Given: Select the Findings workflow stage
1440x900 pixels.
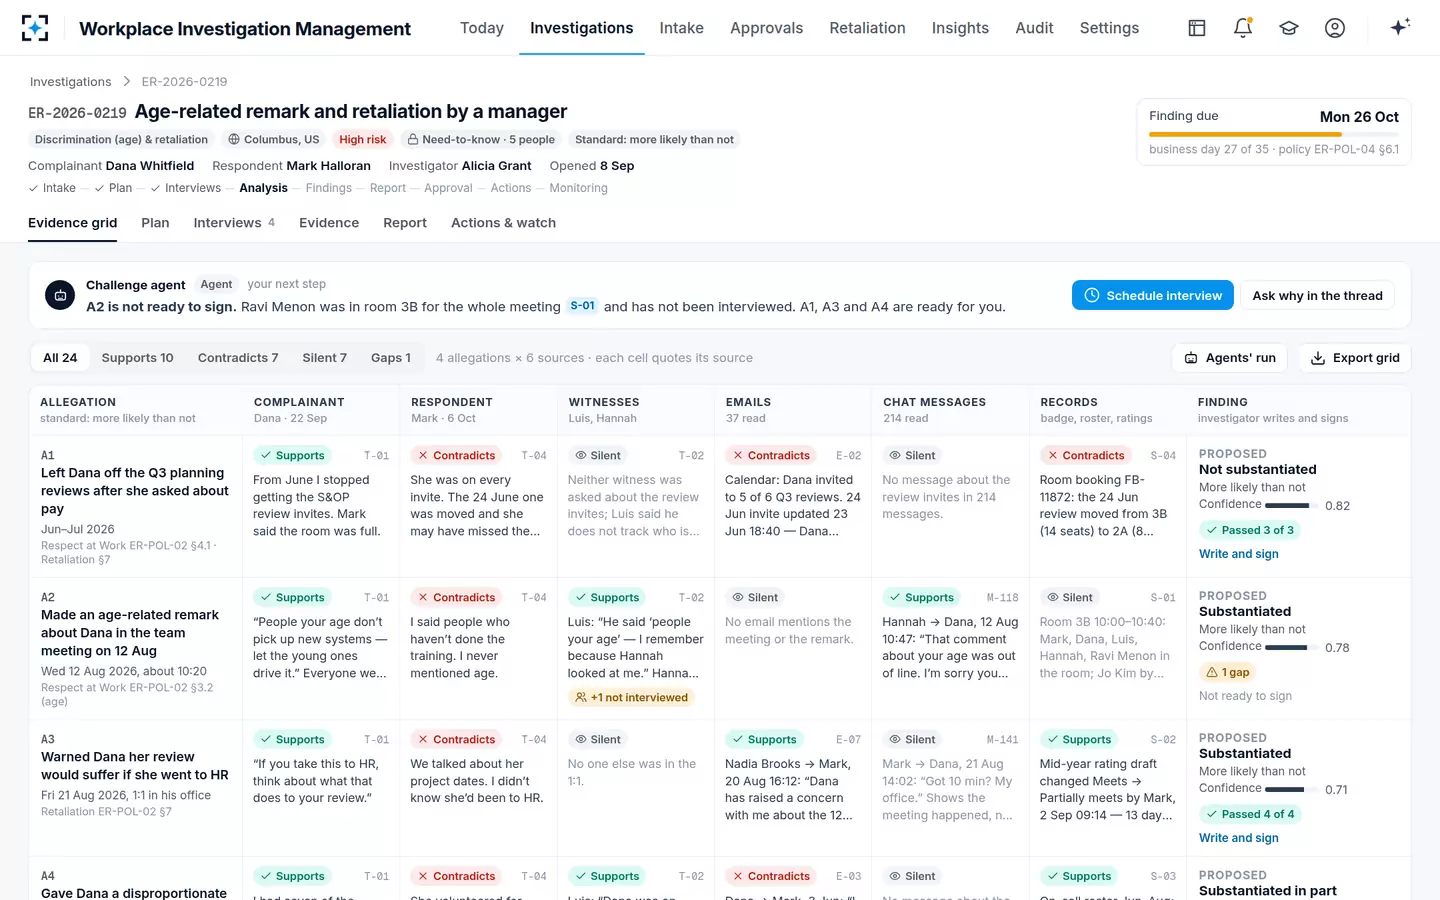Looking at the screenshot, I should (x=329, y=188).
